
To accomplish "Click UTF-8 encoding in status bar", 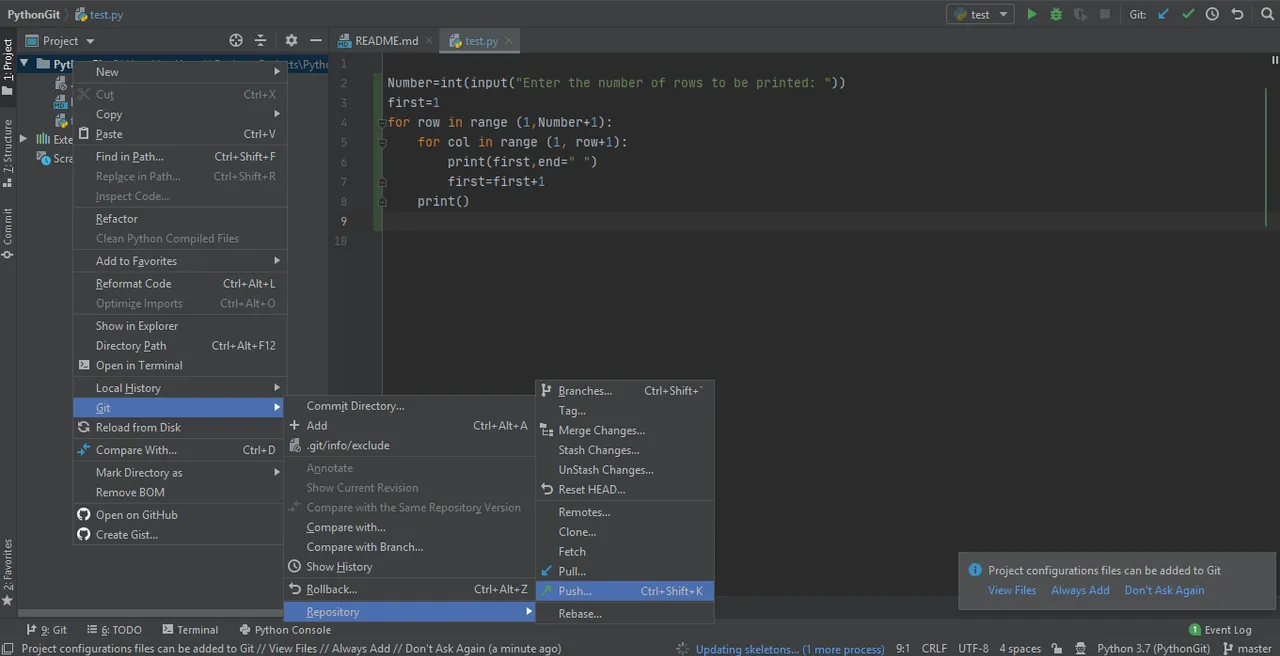I will click(x=973, y=648).
